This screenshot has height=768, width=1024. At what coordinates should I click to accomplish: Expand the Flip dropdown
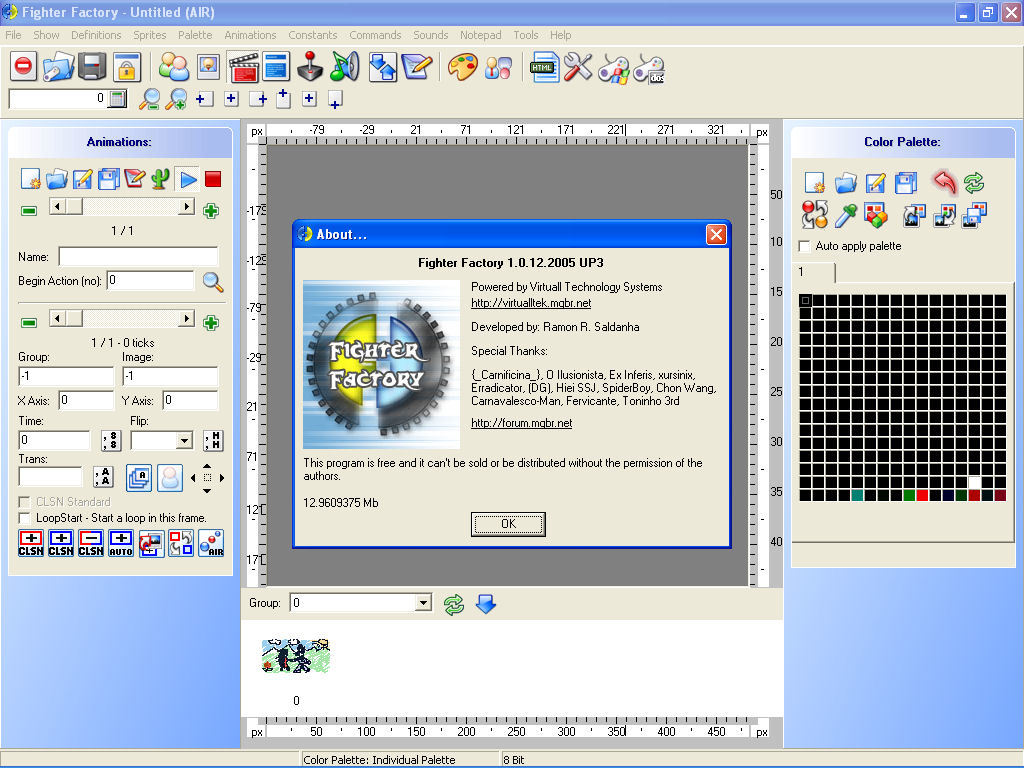[185, 441]
